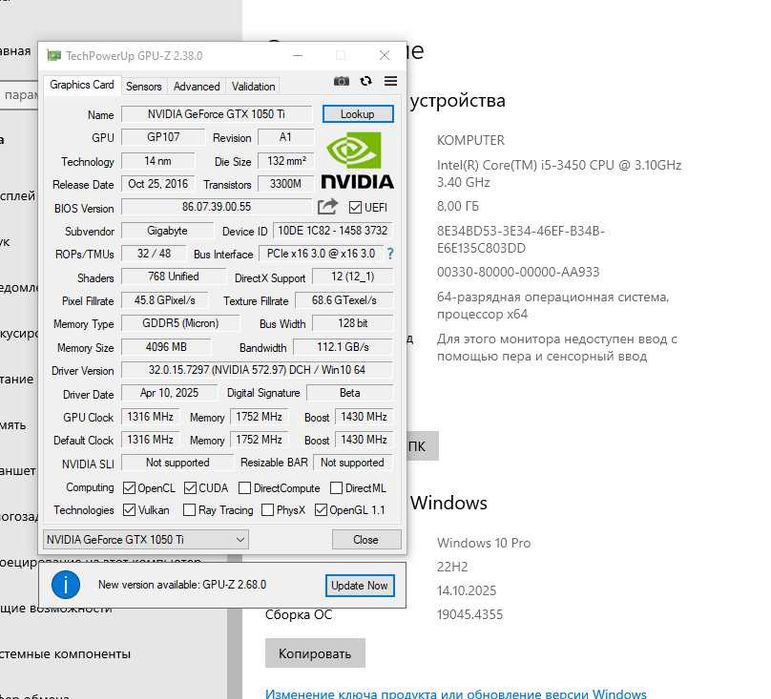
Task: Toggle the DirectML checkbox
Action: (336, 488)
